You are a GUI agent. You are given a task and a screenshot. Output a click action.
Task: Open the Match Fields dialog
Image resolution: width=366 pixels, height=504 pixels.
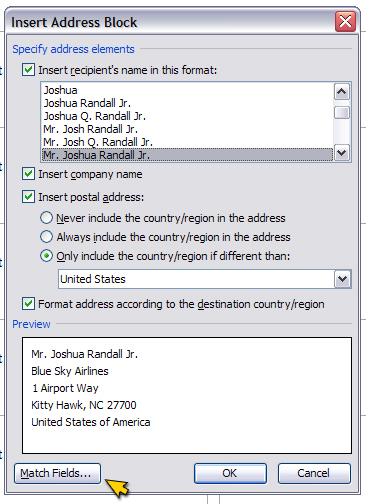[57, 473]
